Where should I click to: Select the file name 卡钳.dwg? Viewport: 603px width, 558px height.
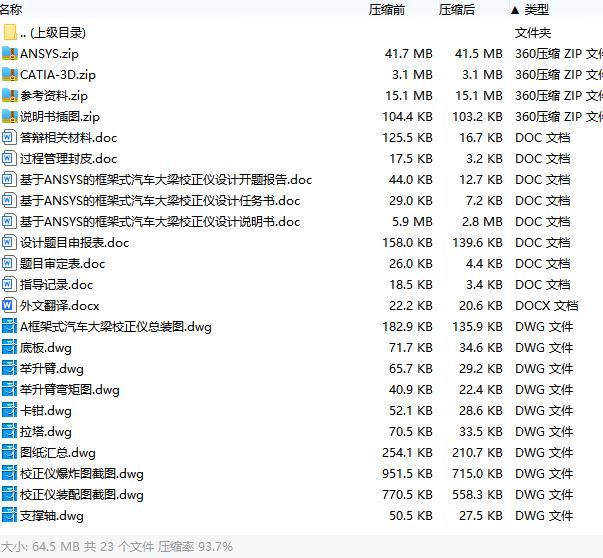pyautogui.click(x=46, y=411)
